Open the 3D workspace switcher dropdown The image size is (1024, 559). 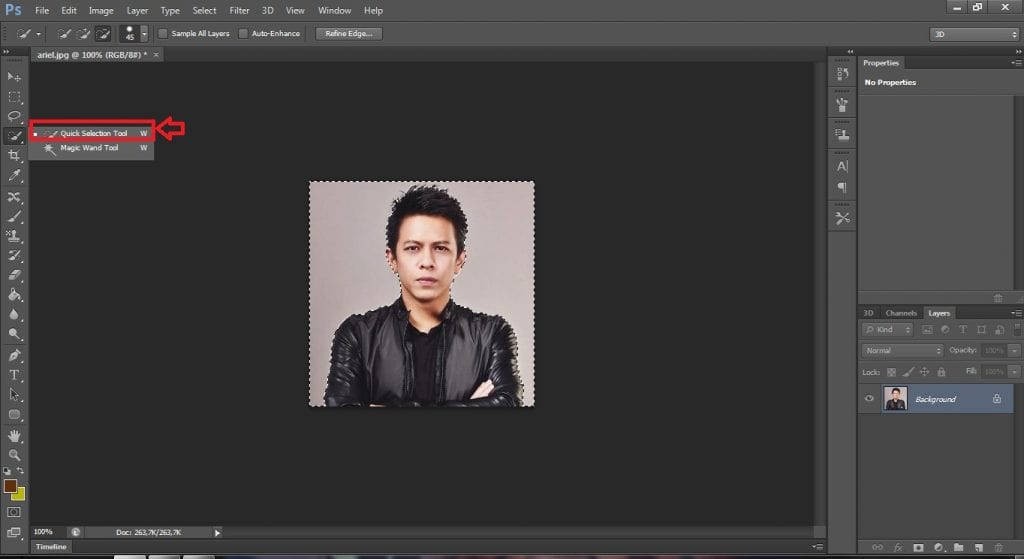[x=973, y=34]
